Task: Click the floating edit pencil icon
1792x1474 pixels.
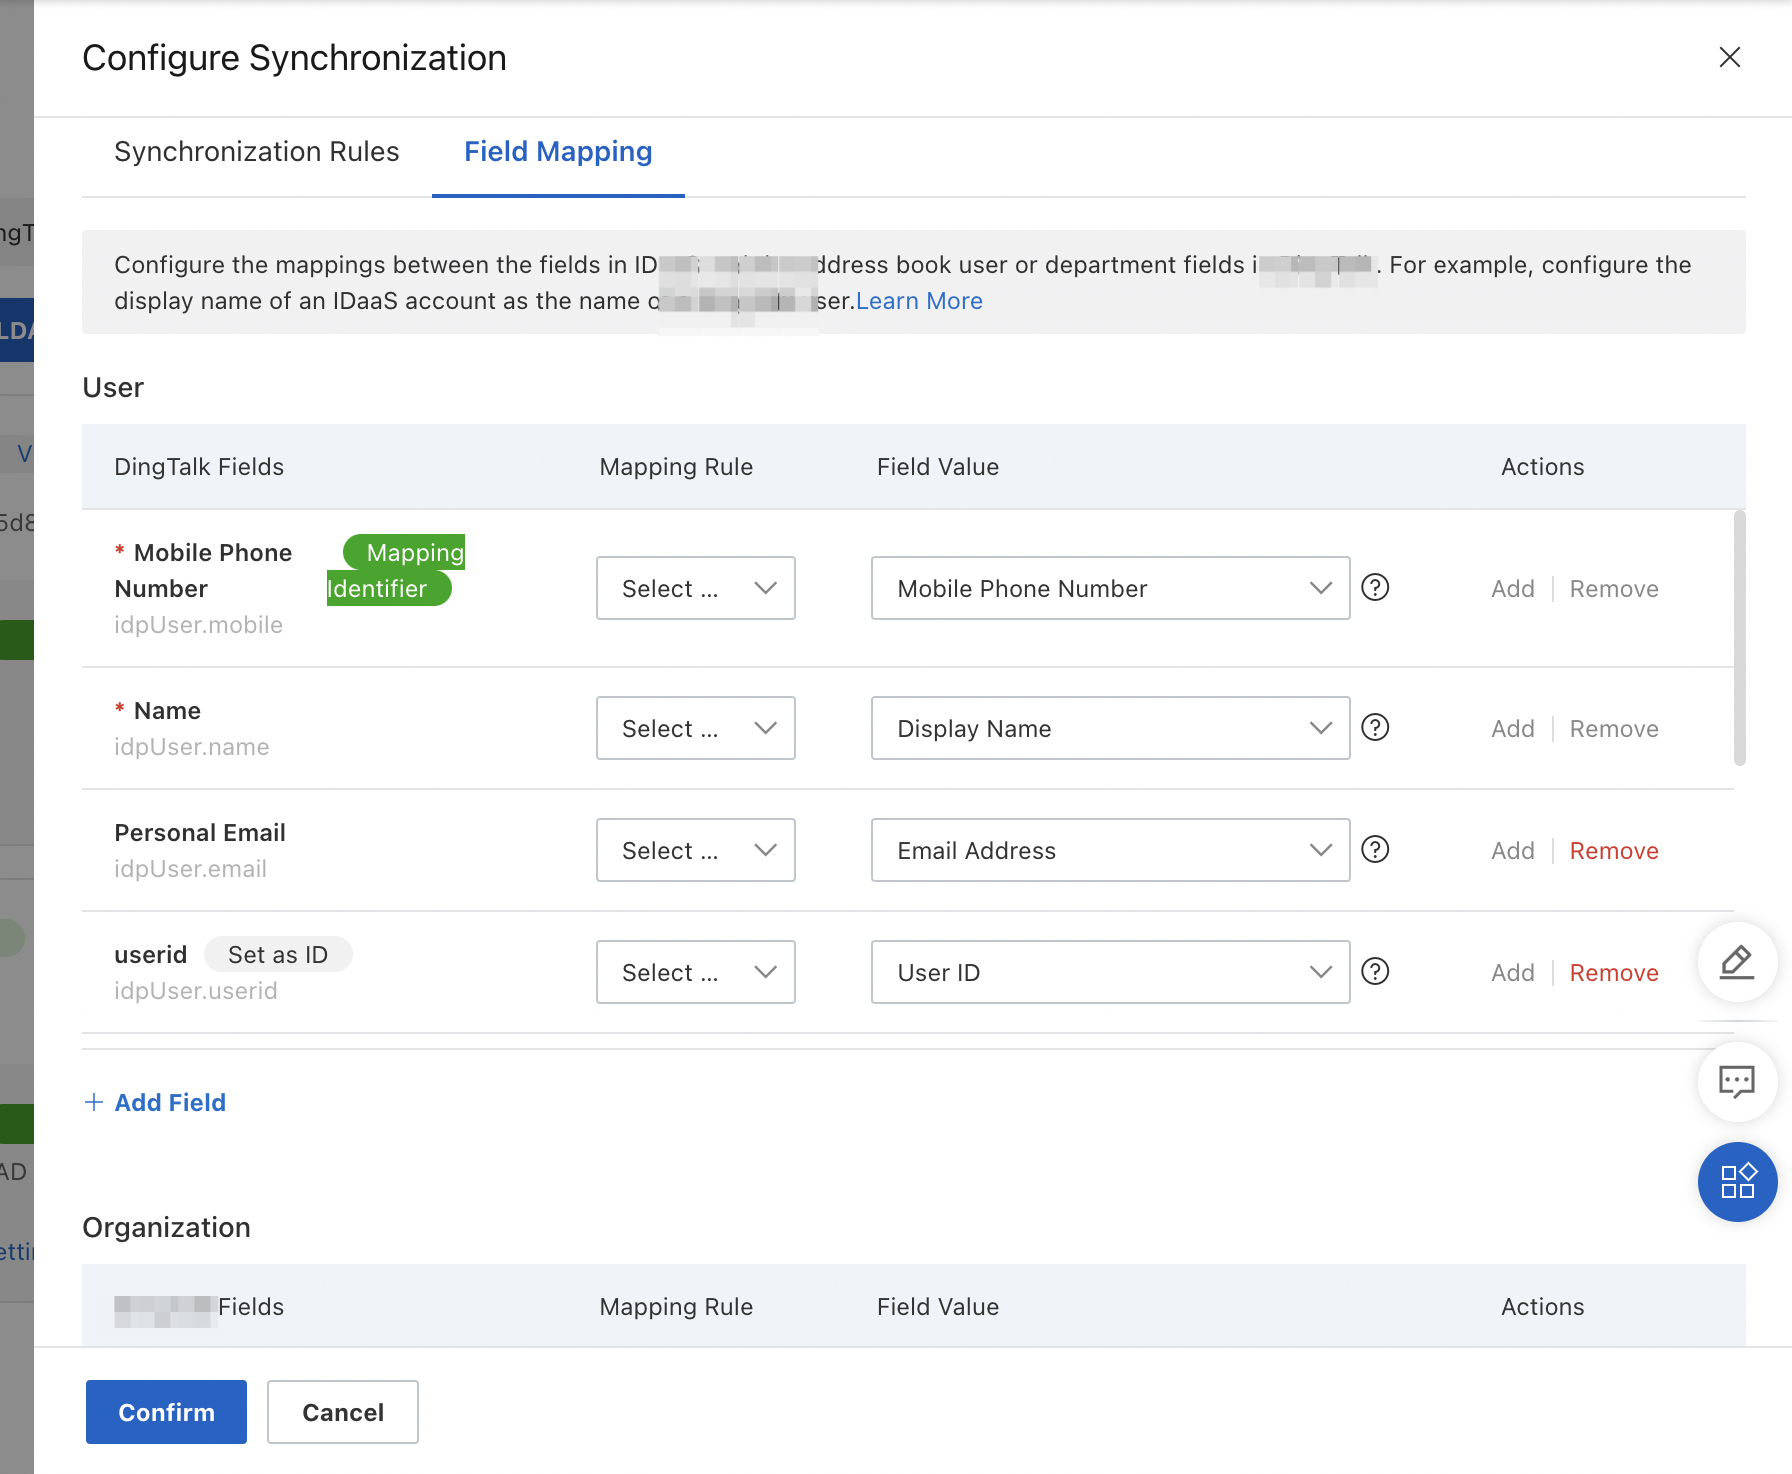Action: [1737, 962]
